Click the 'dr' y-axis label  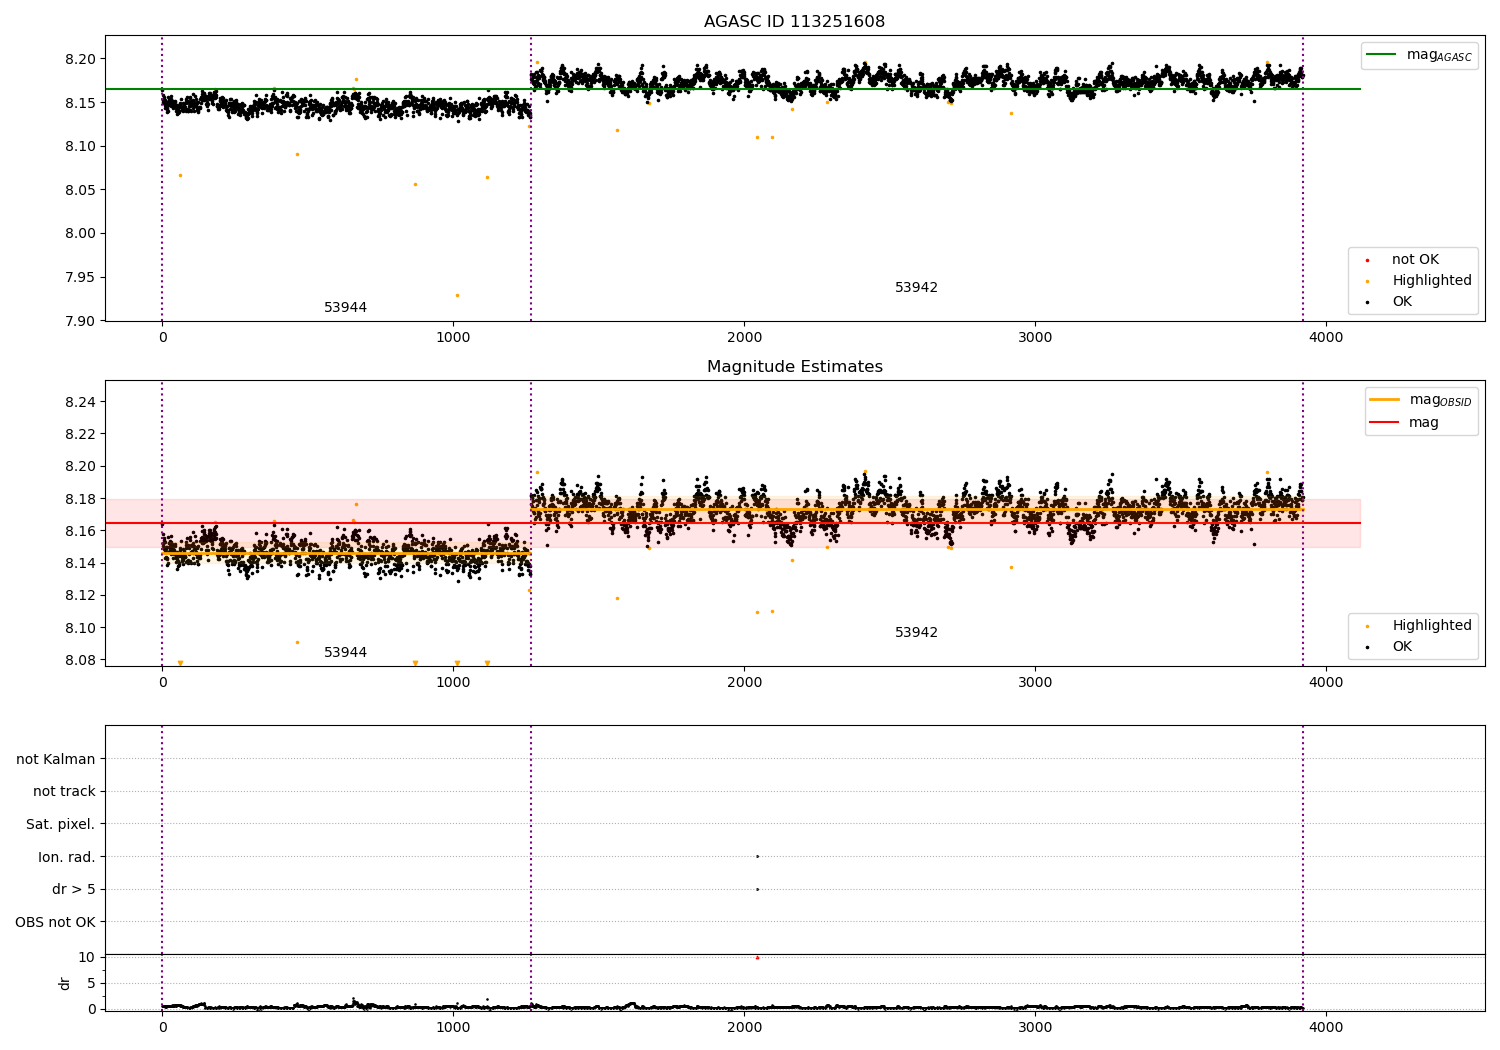click(x=65, y=984)
